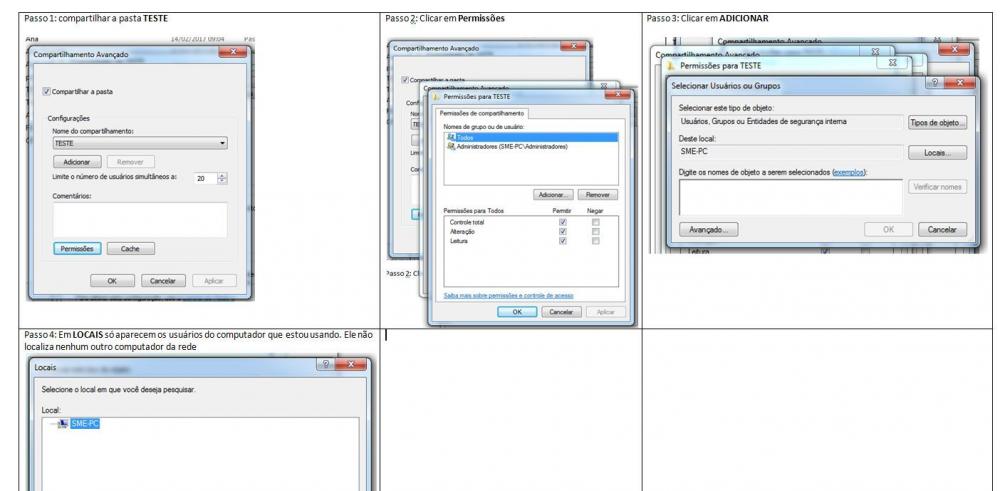The width and height of the screenshot is (1000, 491).
Task: Toggle Permitir checkbox for Leitura
Action: click(563, 241)
